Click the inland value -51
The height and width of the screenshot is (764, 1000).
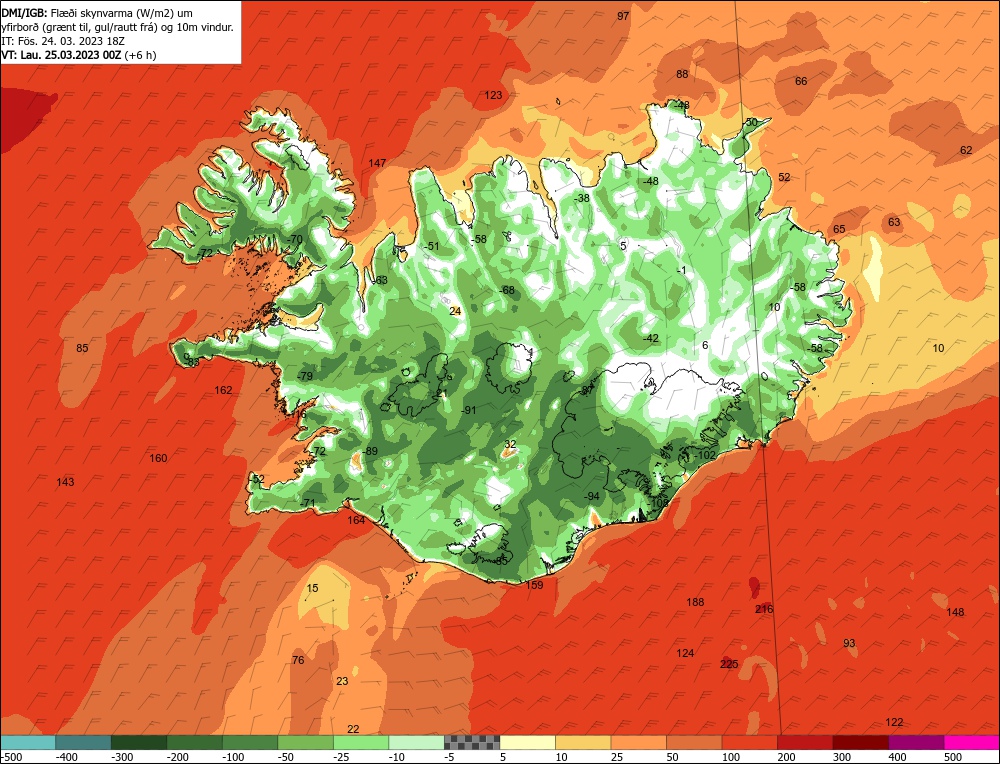click(x=432, y=246)
